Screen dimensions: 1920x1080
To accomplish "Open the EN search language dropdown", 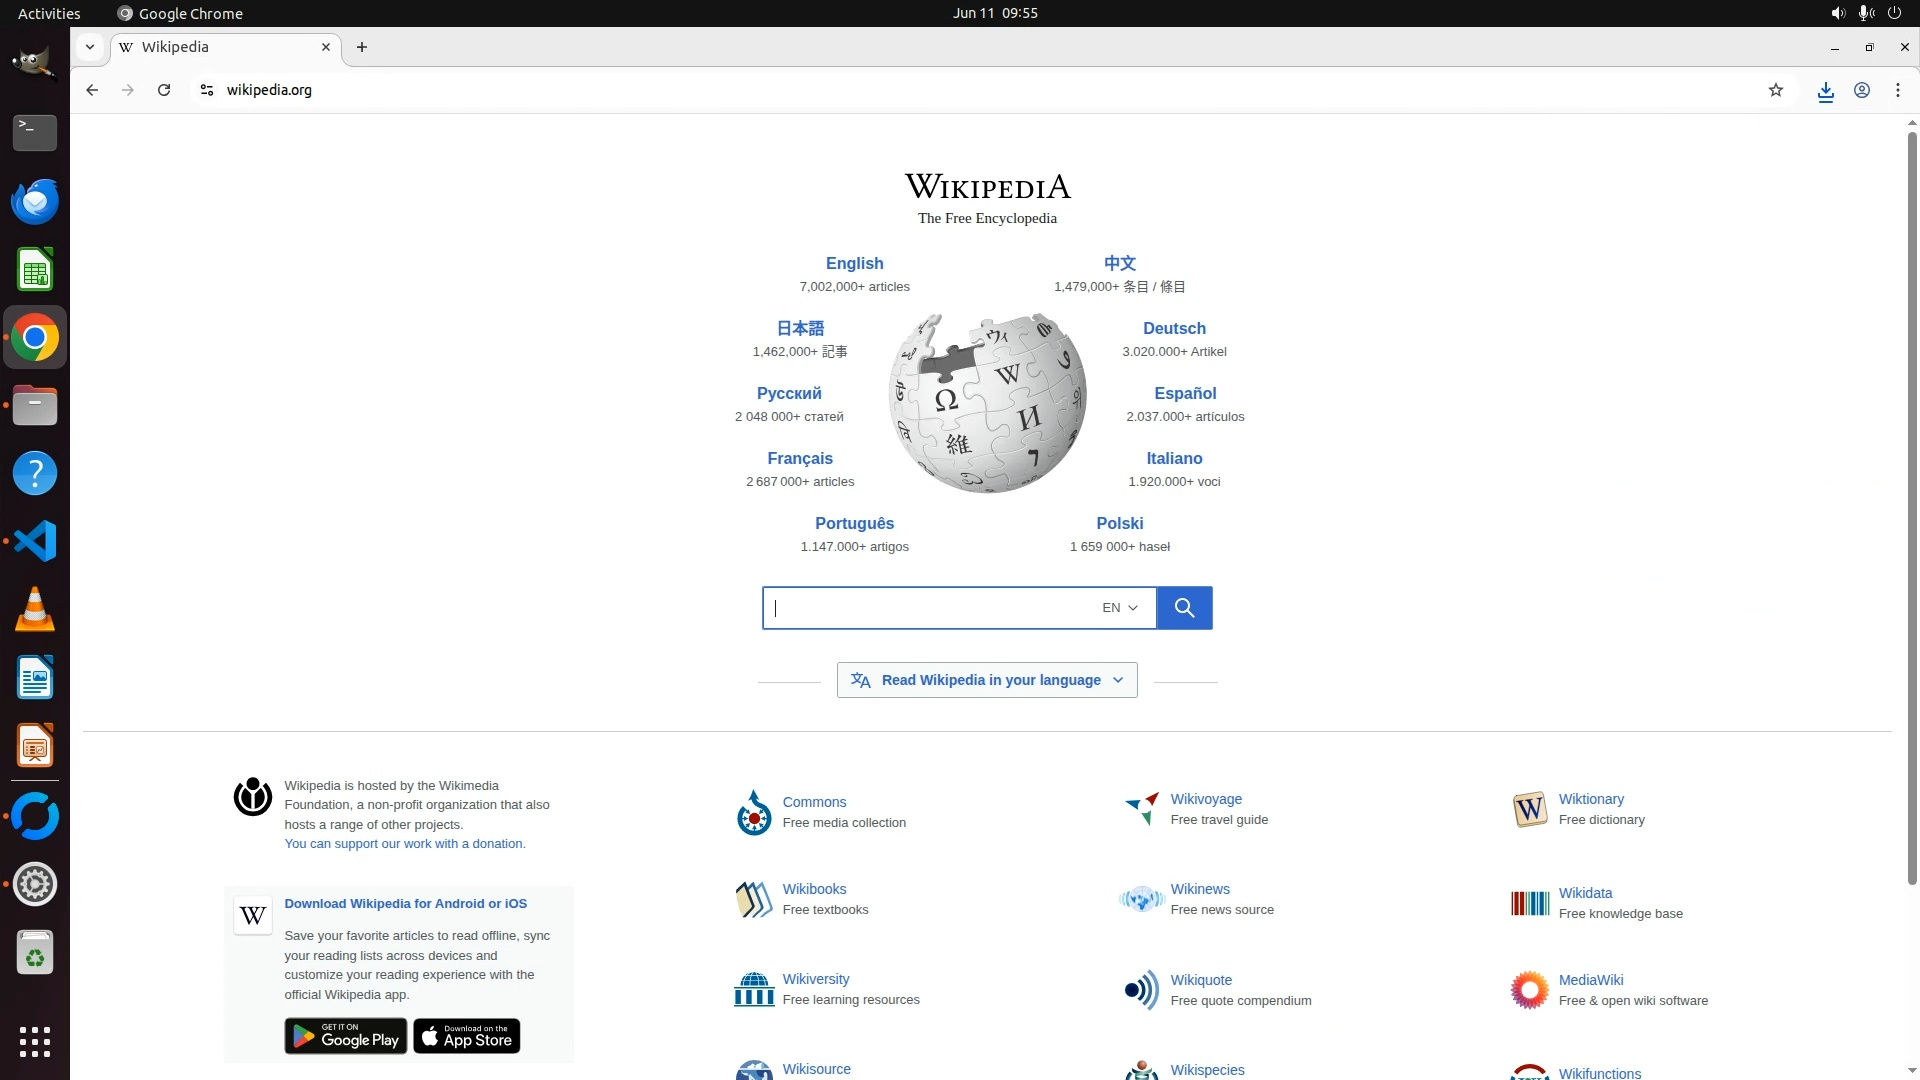I will (1120, 608).
